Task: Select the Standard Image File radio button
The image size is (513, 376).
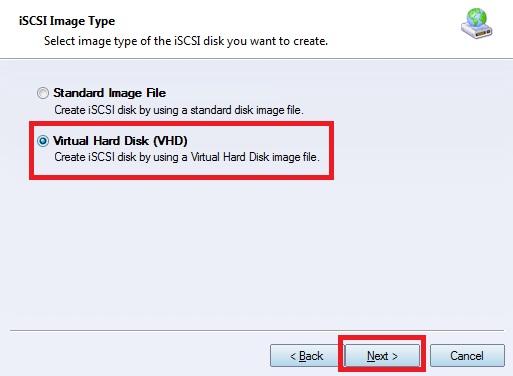Action: click(x=43, y=93)
